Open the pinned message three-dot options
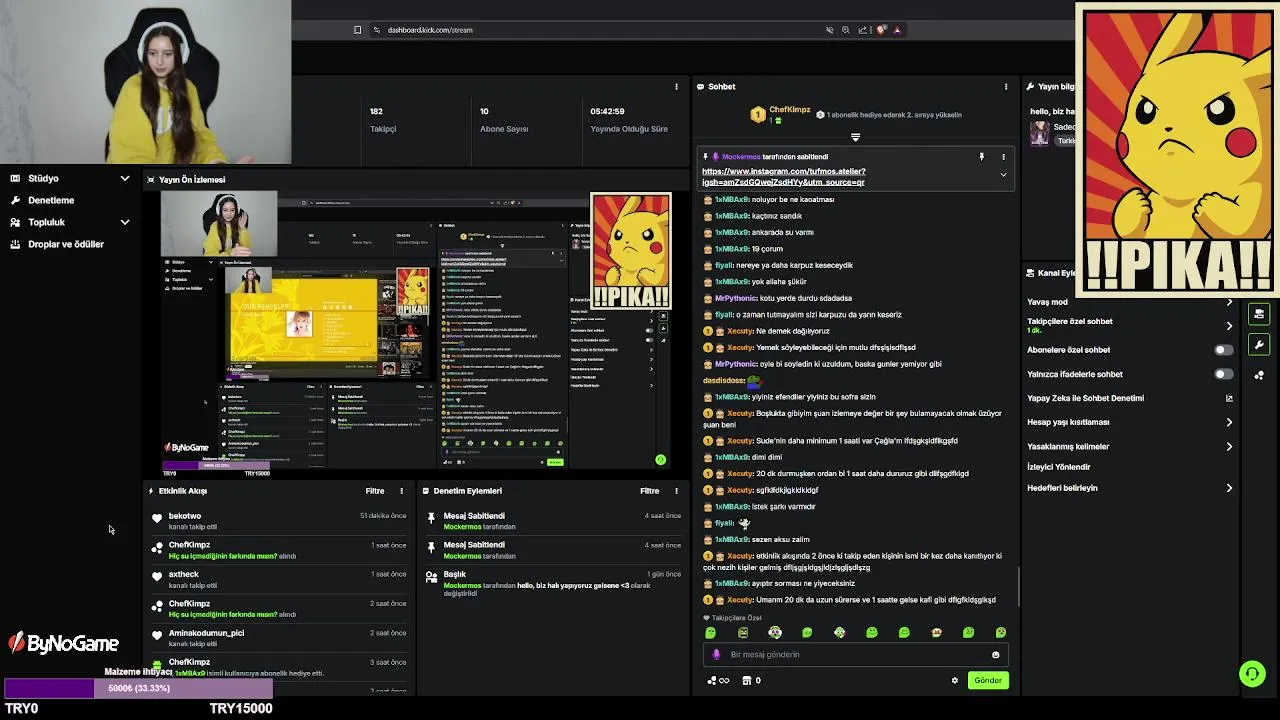The image size is (1280, 720). point(1003,157)
